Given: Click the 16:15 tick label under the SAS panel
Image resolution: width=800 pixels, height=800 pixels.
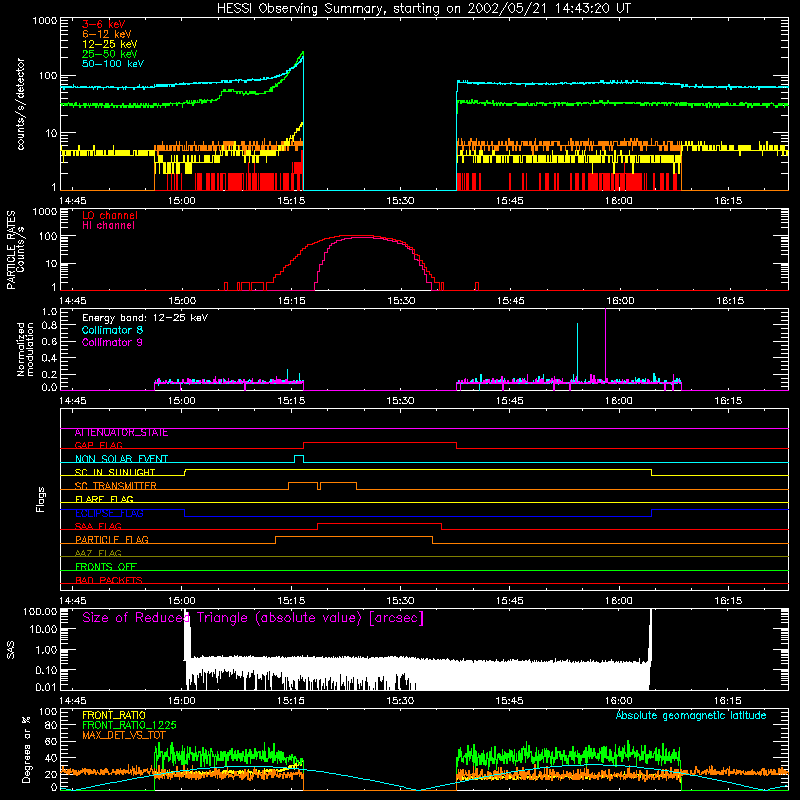Looking at the screenshot, I should click(x=728, y=701).
